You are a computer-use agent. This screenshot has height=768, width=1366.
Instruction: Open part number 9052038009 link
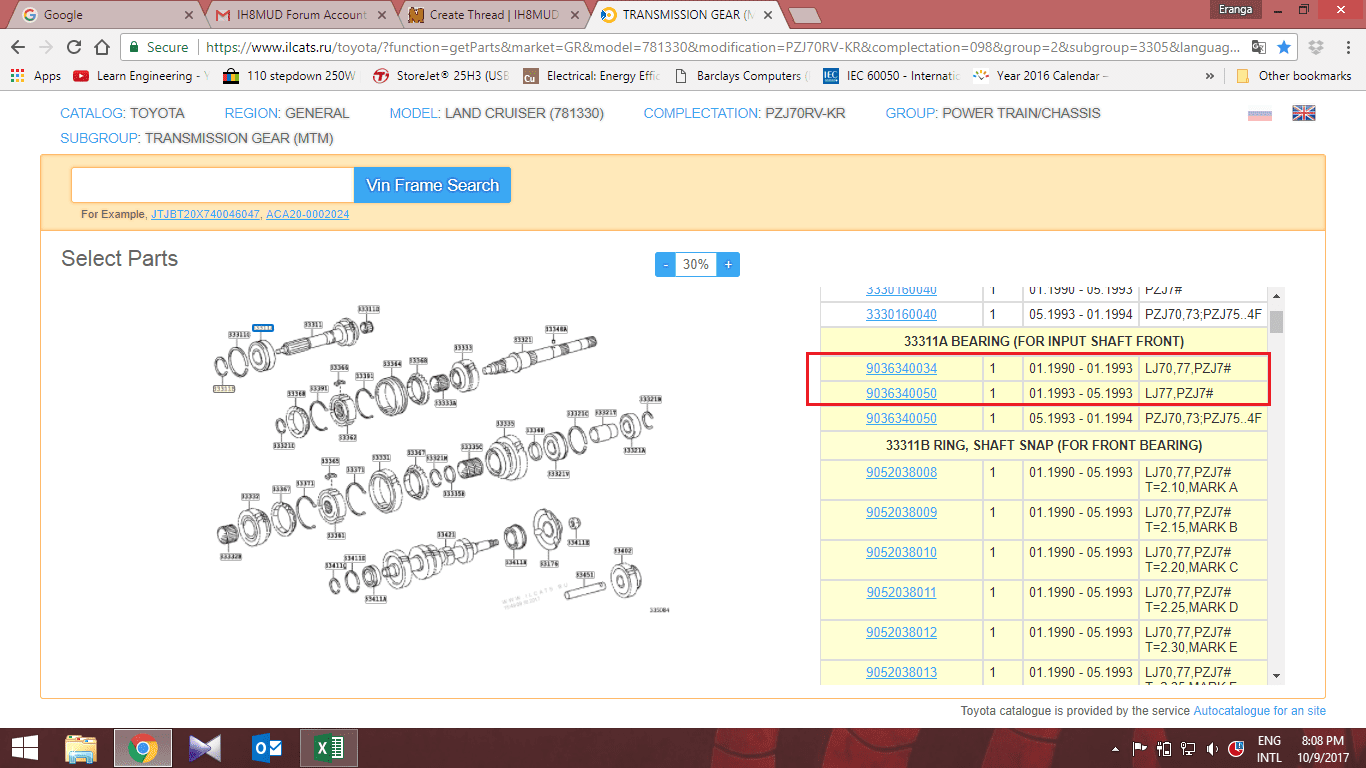(901, 512)
